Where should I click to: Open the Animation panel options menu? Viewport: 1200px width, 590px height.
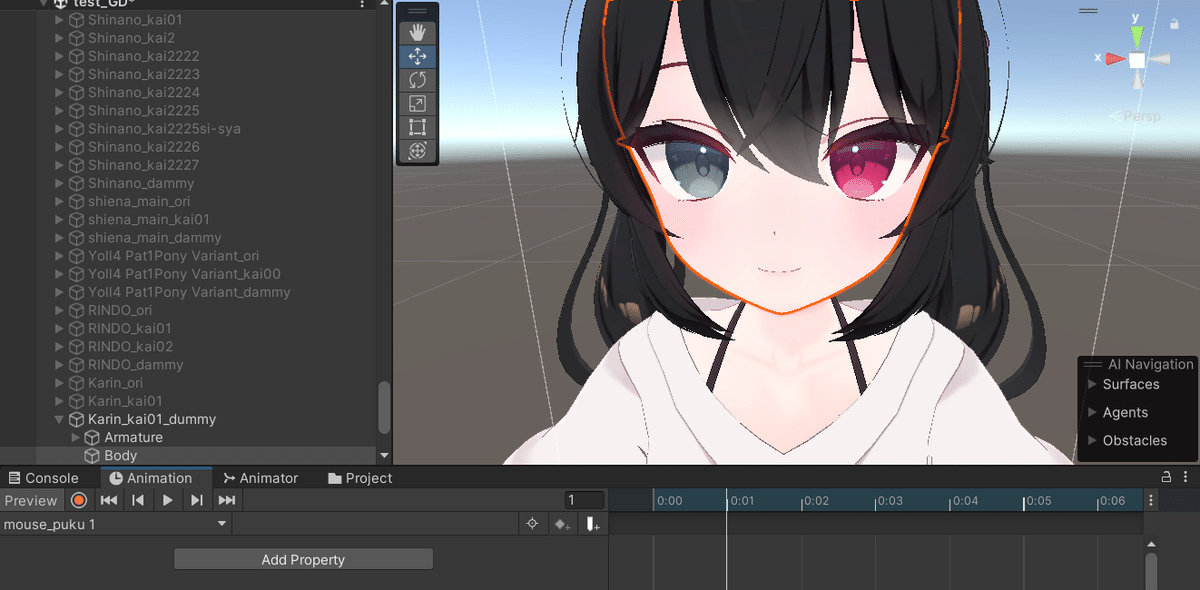tap(1185, 476)
